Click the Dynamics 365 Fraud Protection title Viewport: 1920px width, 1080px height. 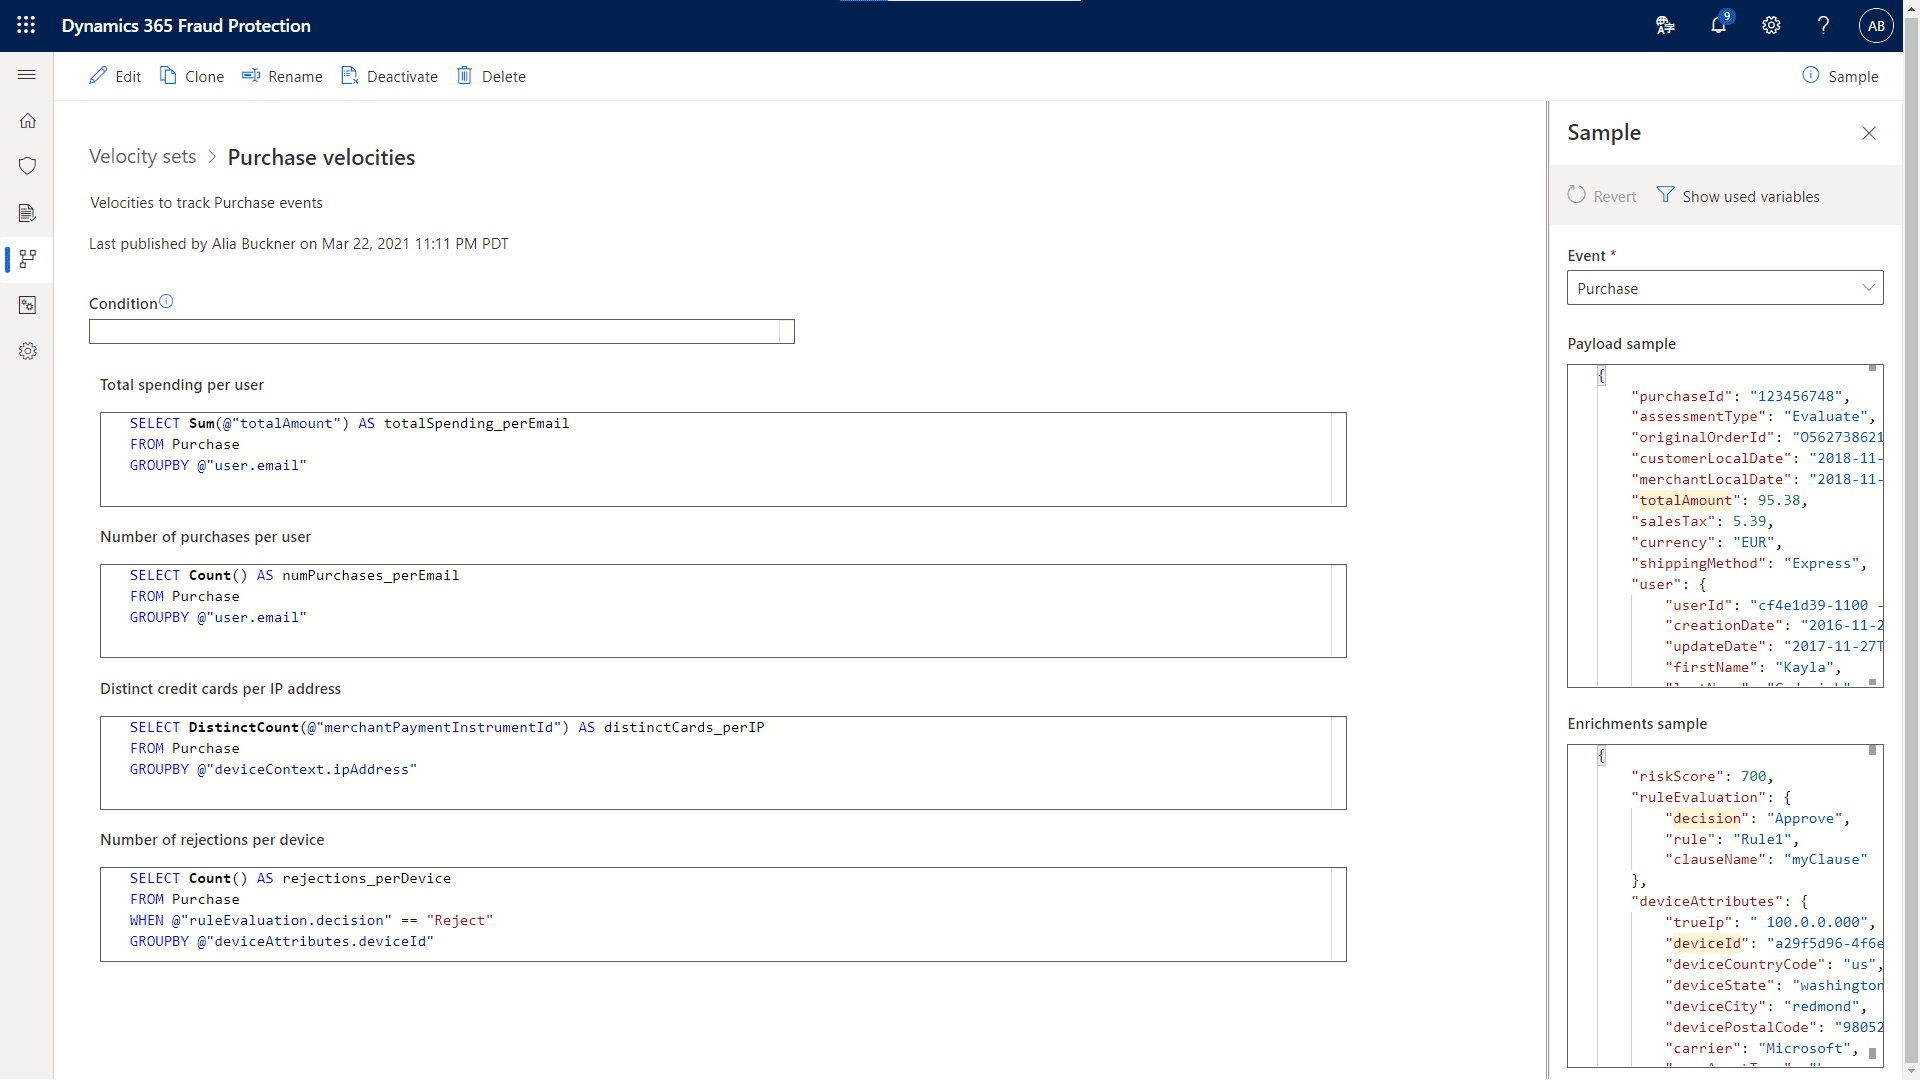coord(186,26)
